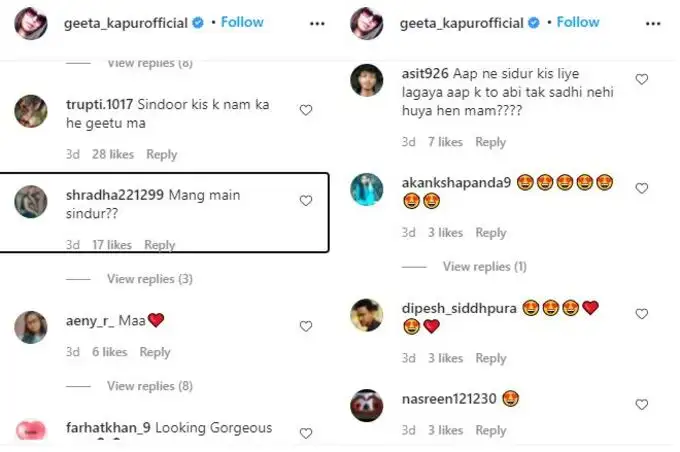Screen dimensions: 680x452
Task: Like aeny_r_'s Maa comment
Action: tap(306, 326)
